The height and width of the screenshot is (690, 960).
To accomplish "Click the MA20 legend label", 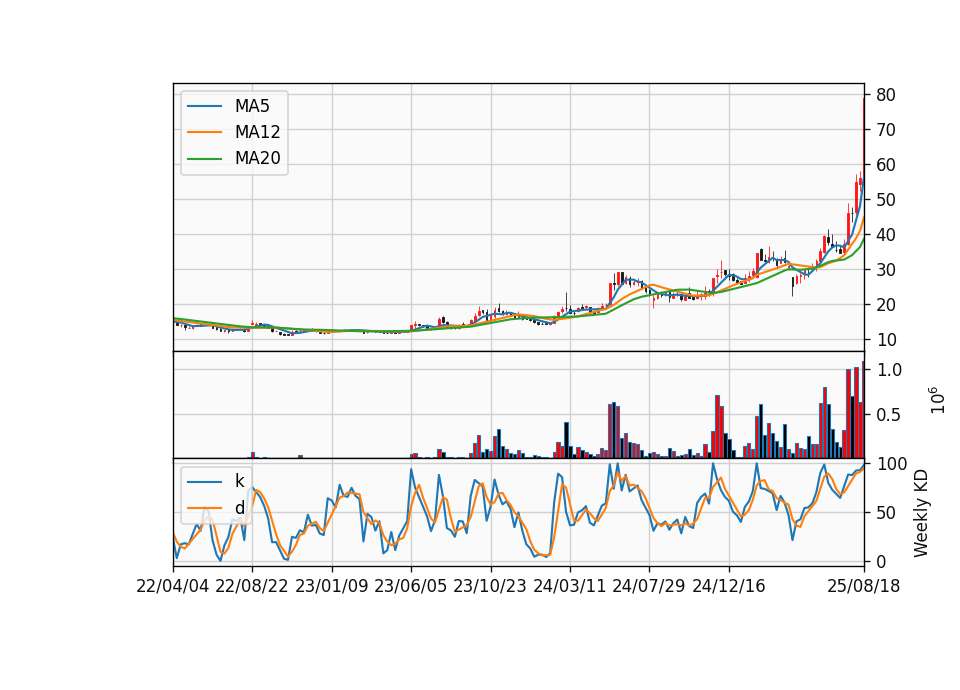I will coord(257,158).
